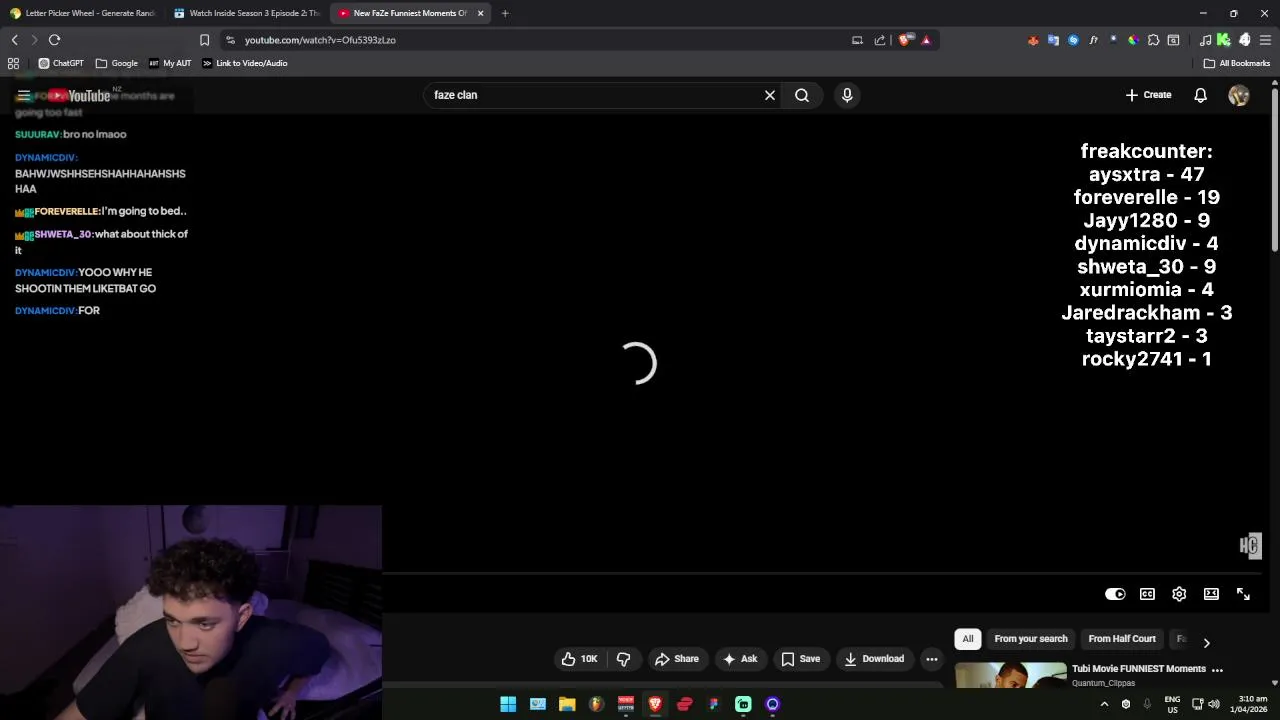Open the apps grid in bookmarks bar
Screen dimensions: 1280x720
[13, 63]
